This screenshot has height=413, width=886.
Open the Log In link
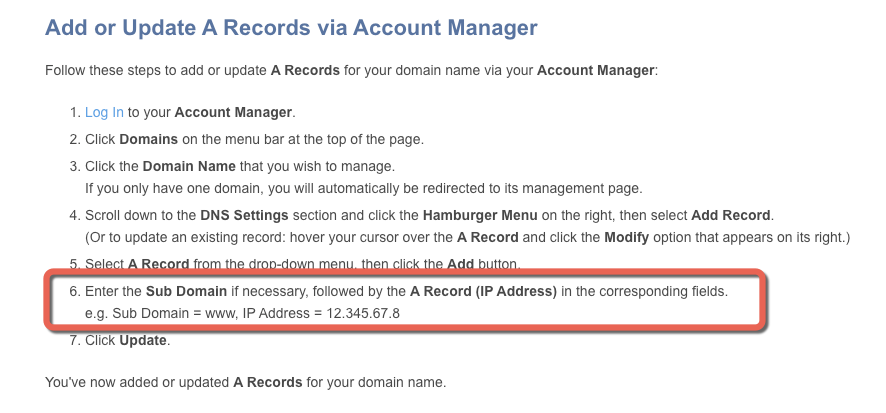coord(104,112)
